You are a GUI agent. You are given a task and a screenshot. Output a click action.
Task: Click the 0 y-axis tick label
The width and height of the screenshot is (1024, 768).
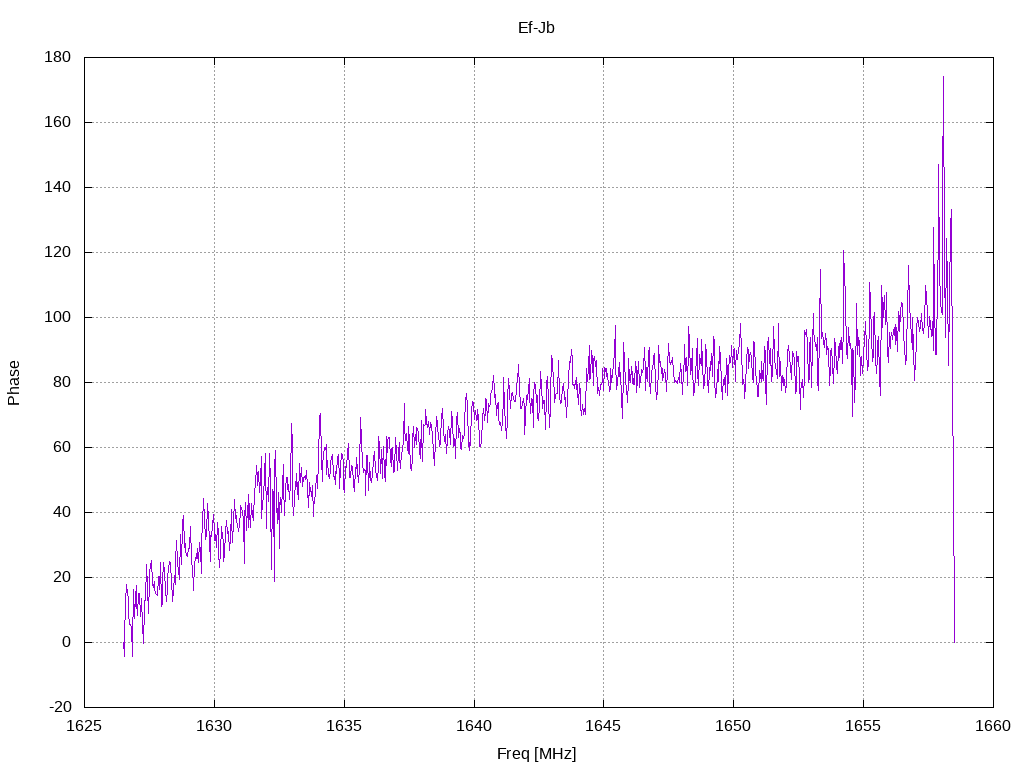[67, 643]
